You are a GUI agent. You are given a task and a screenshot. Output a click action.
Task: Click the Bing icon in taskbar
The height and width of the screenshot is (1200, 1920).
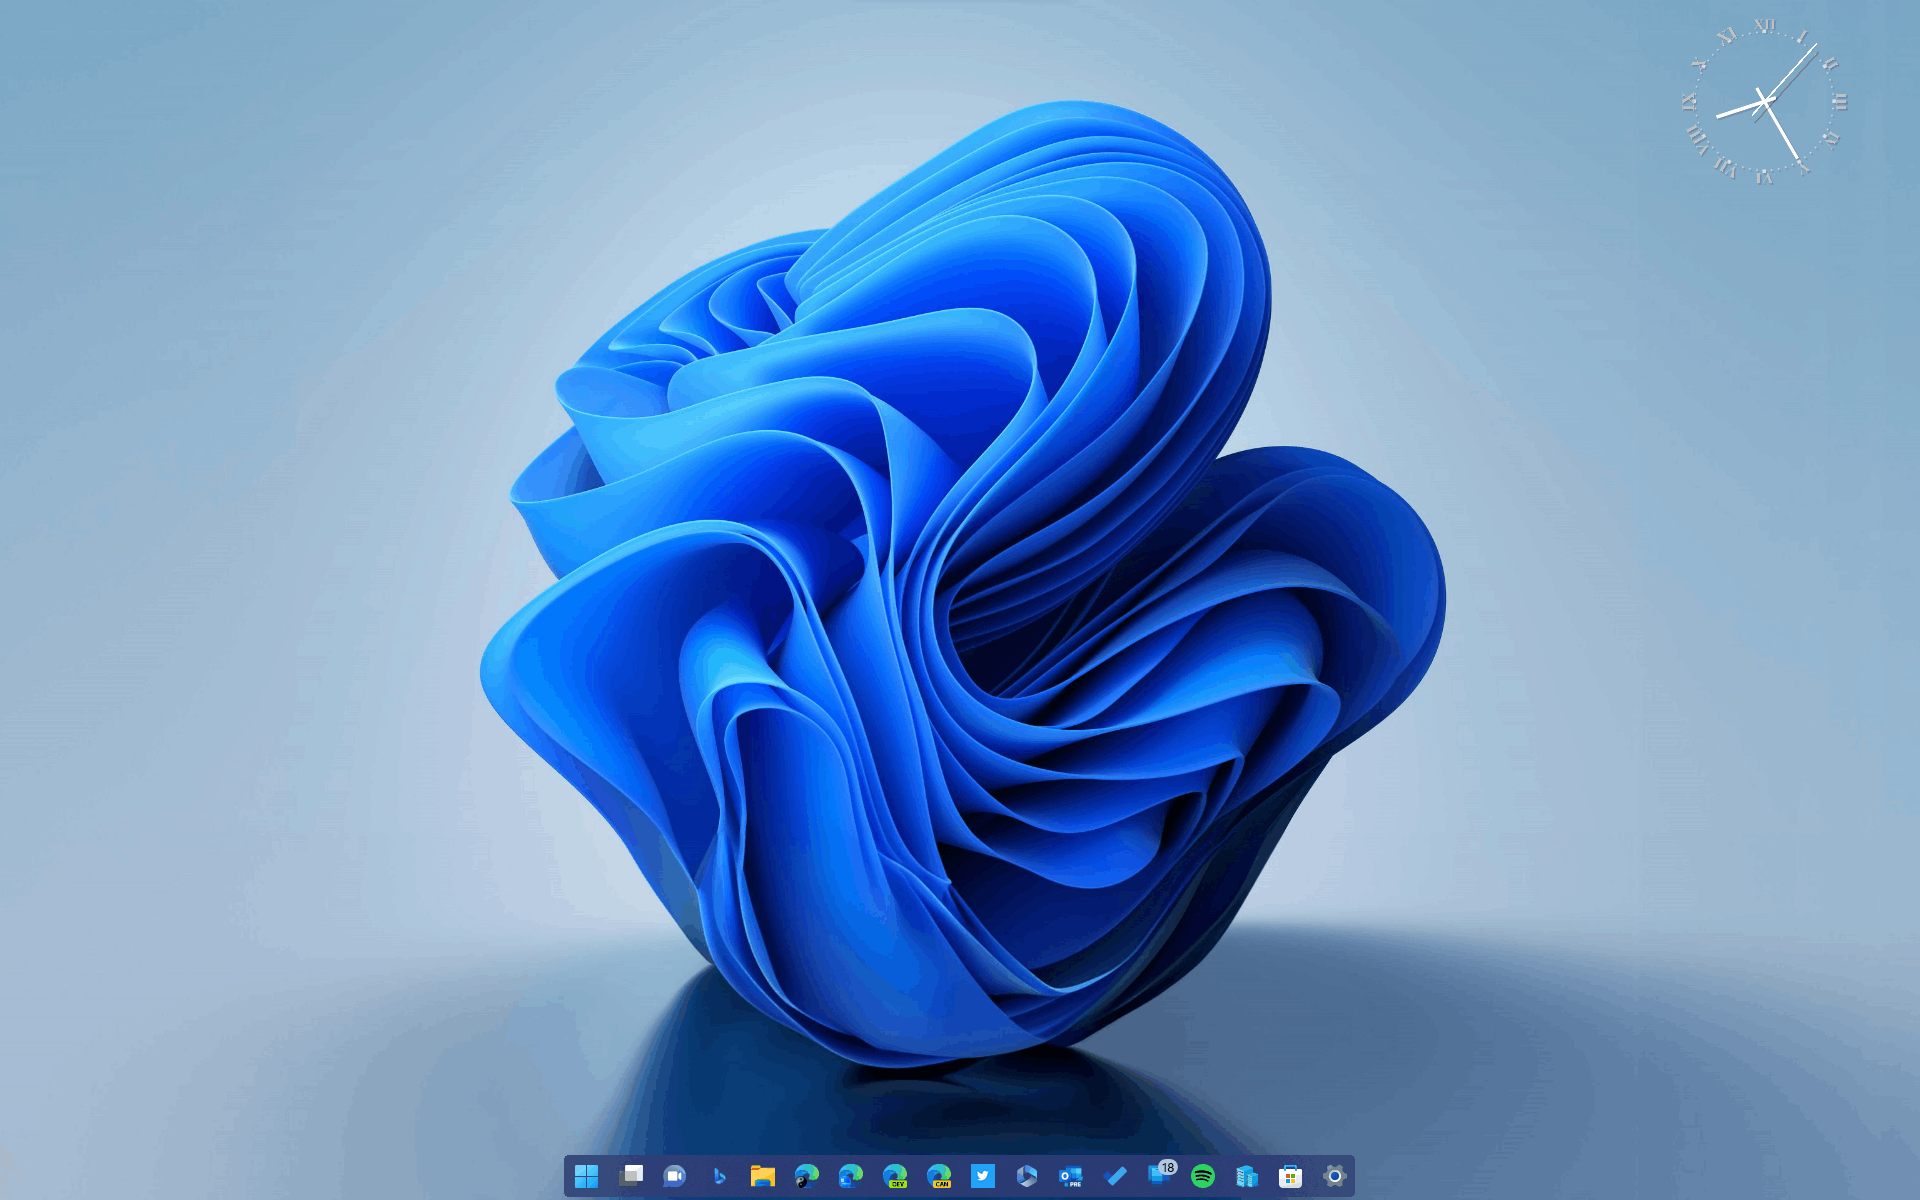pyautogui.click(x=719, y=1176)
